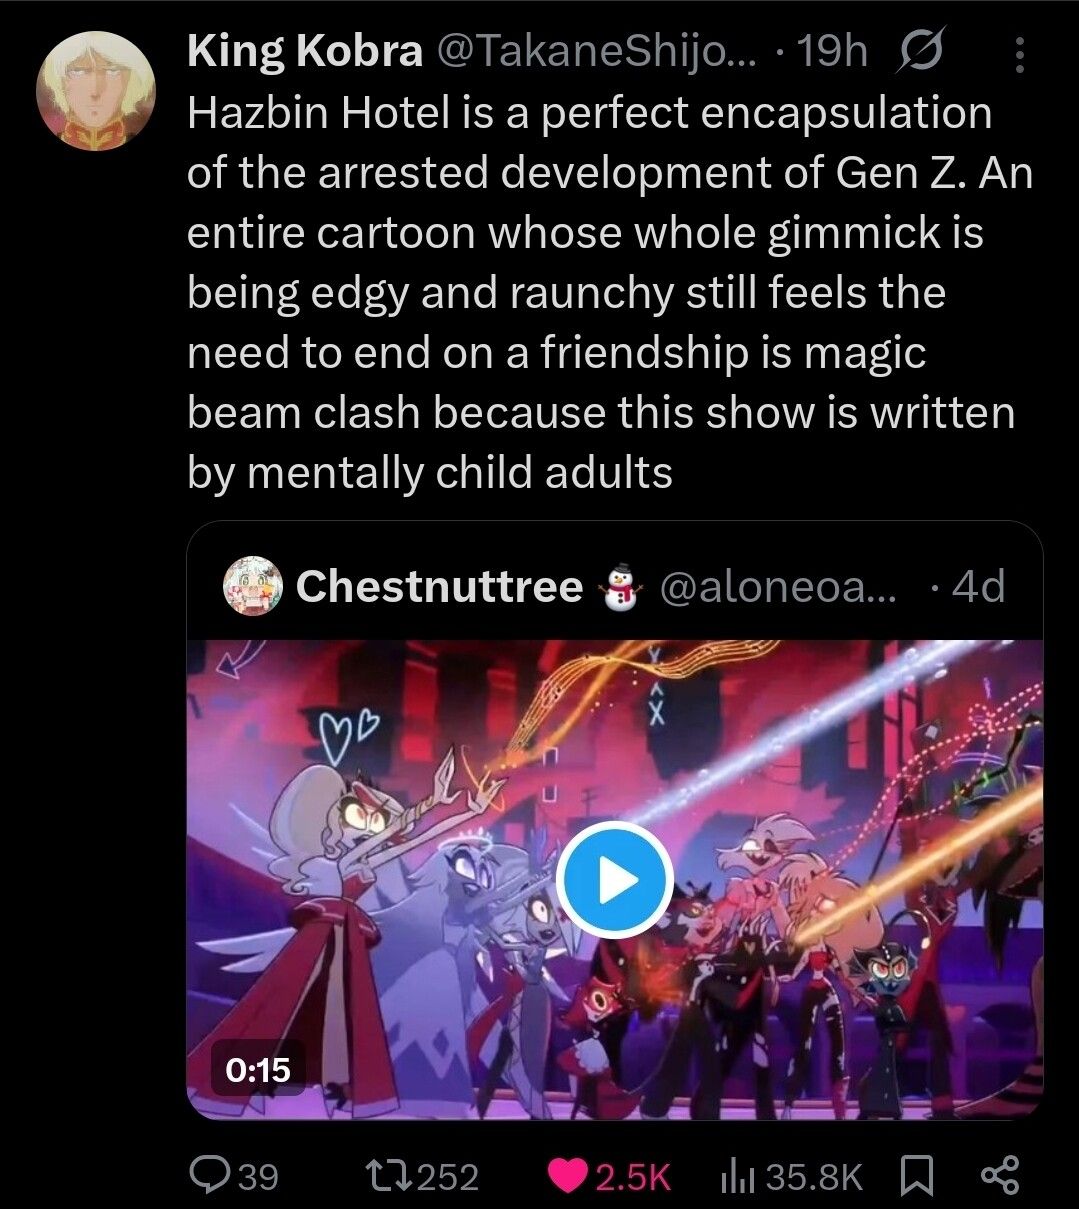The height and width of the screenshot is (1209, 1079).
Task: Open the Hazbin Hotel tweet text body
Action: click(610, 293)
